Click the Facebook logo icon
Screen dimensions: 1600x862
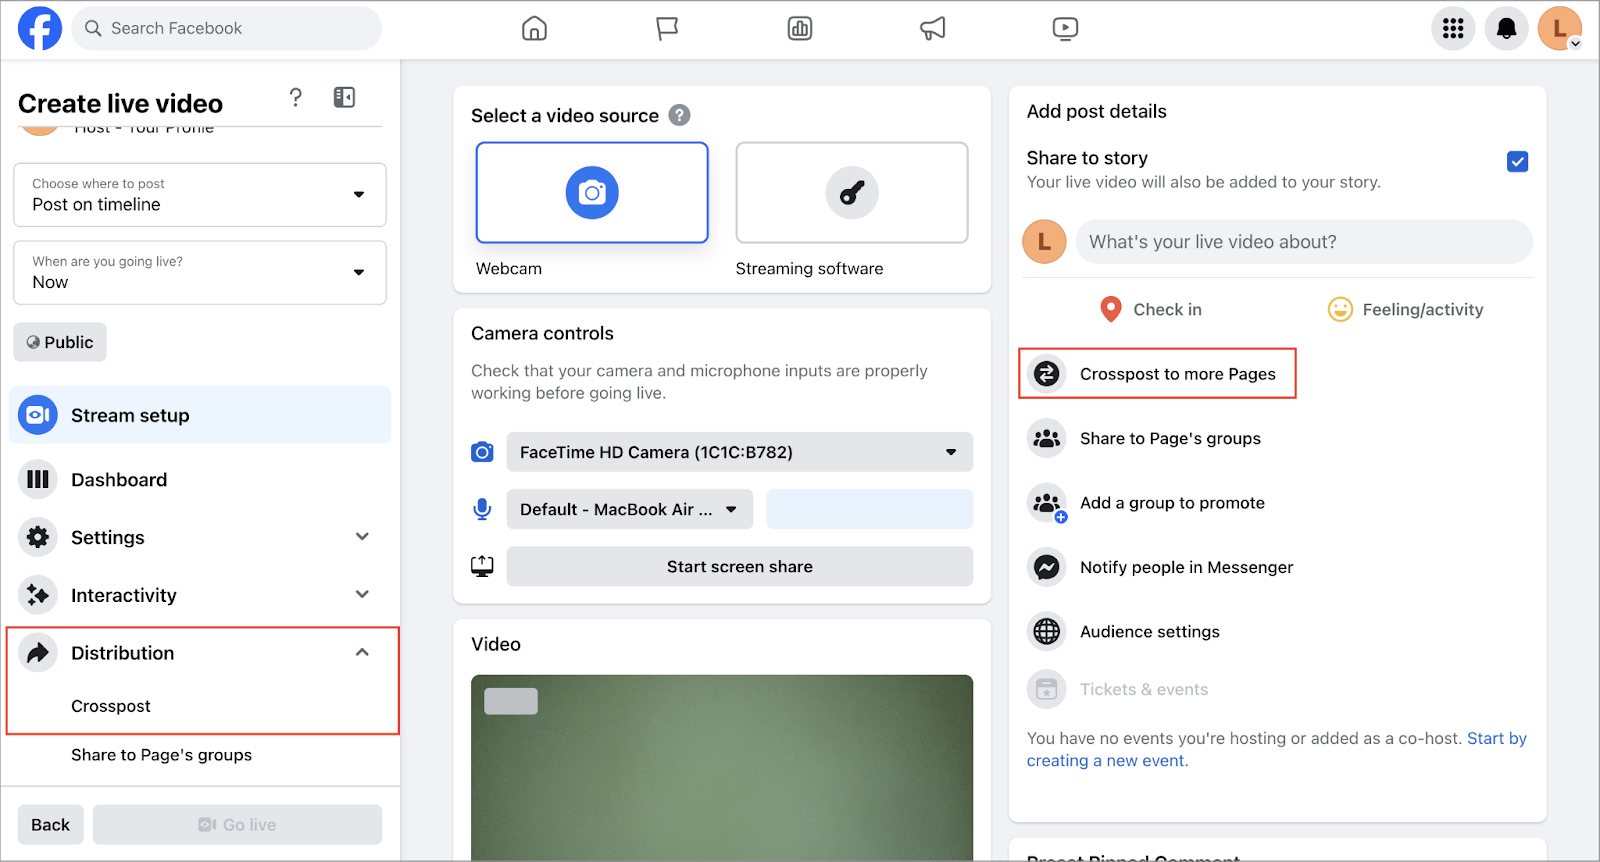click(x=40, y=28)
